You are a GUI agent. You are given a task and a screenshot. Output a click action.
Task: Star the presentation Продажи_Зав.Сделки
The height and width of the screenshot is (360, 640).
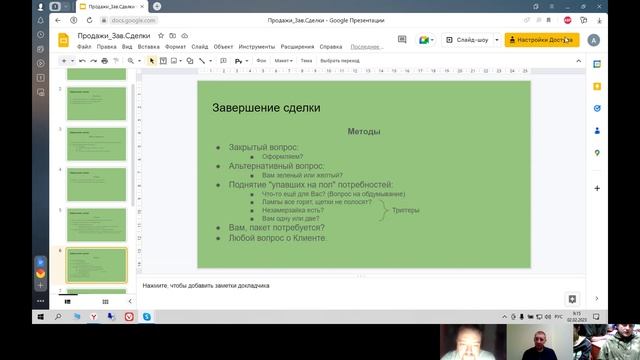tap(161, 36)
